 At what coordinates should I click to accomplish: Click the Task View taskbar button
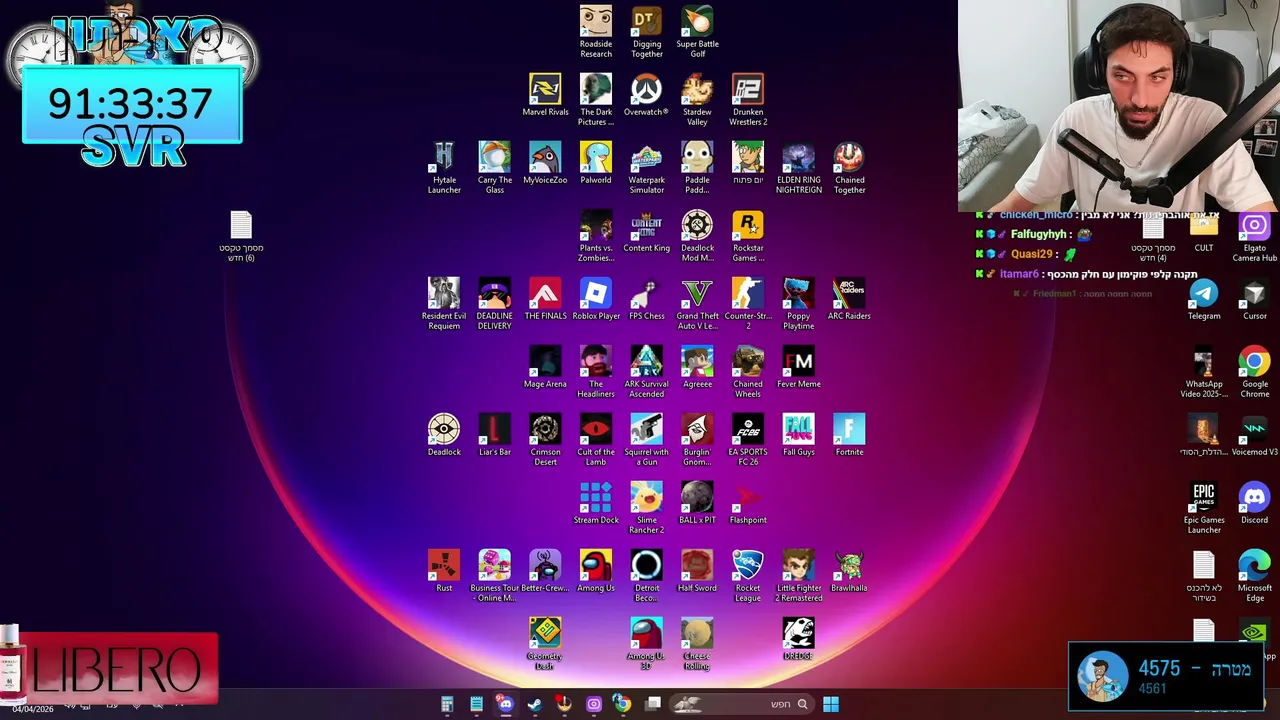653,704
